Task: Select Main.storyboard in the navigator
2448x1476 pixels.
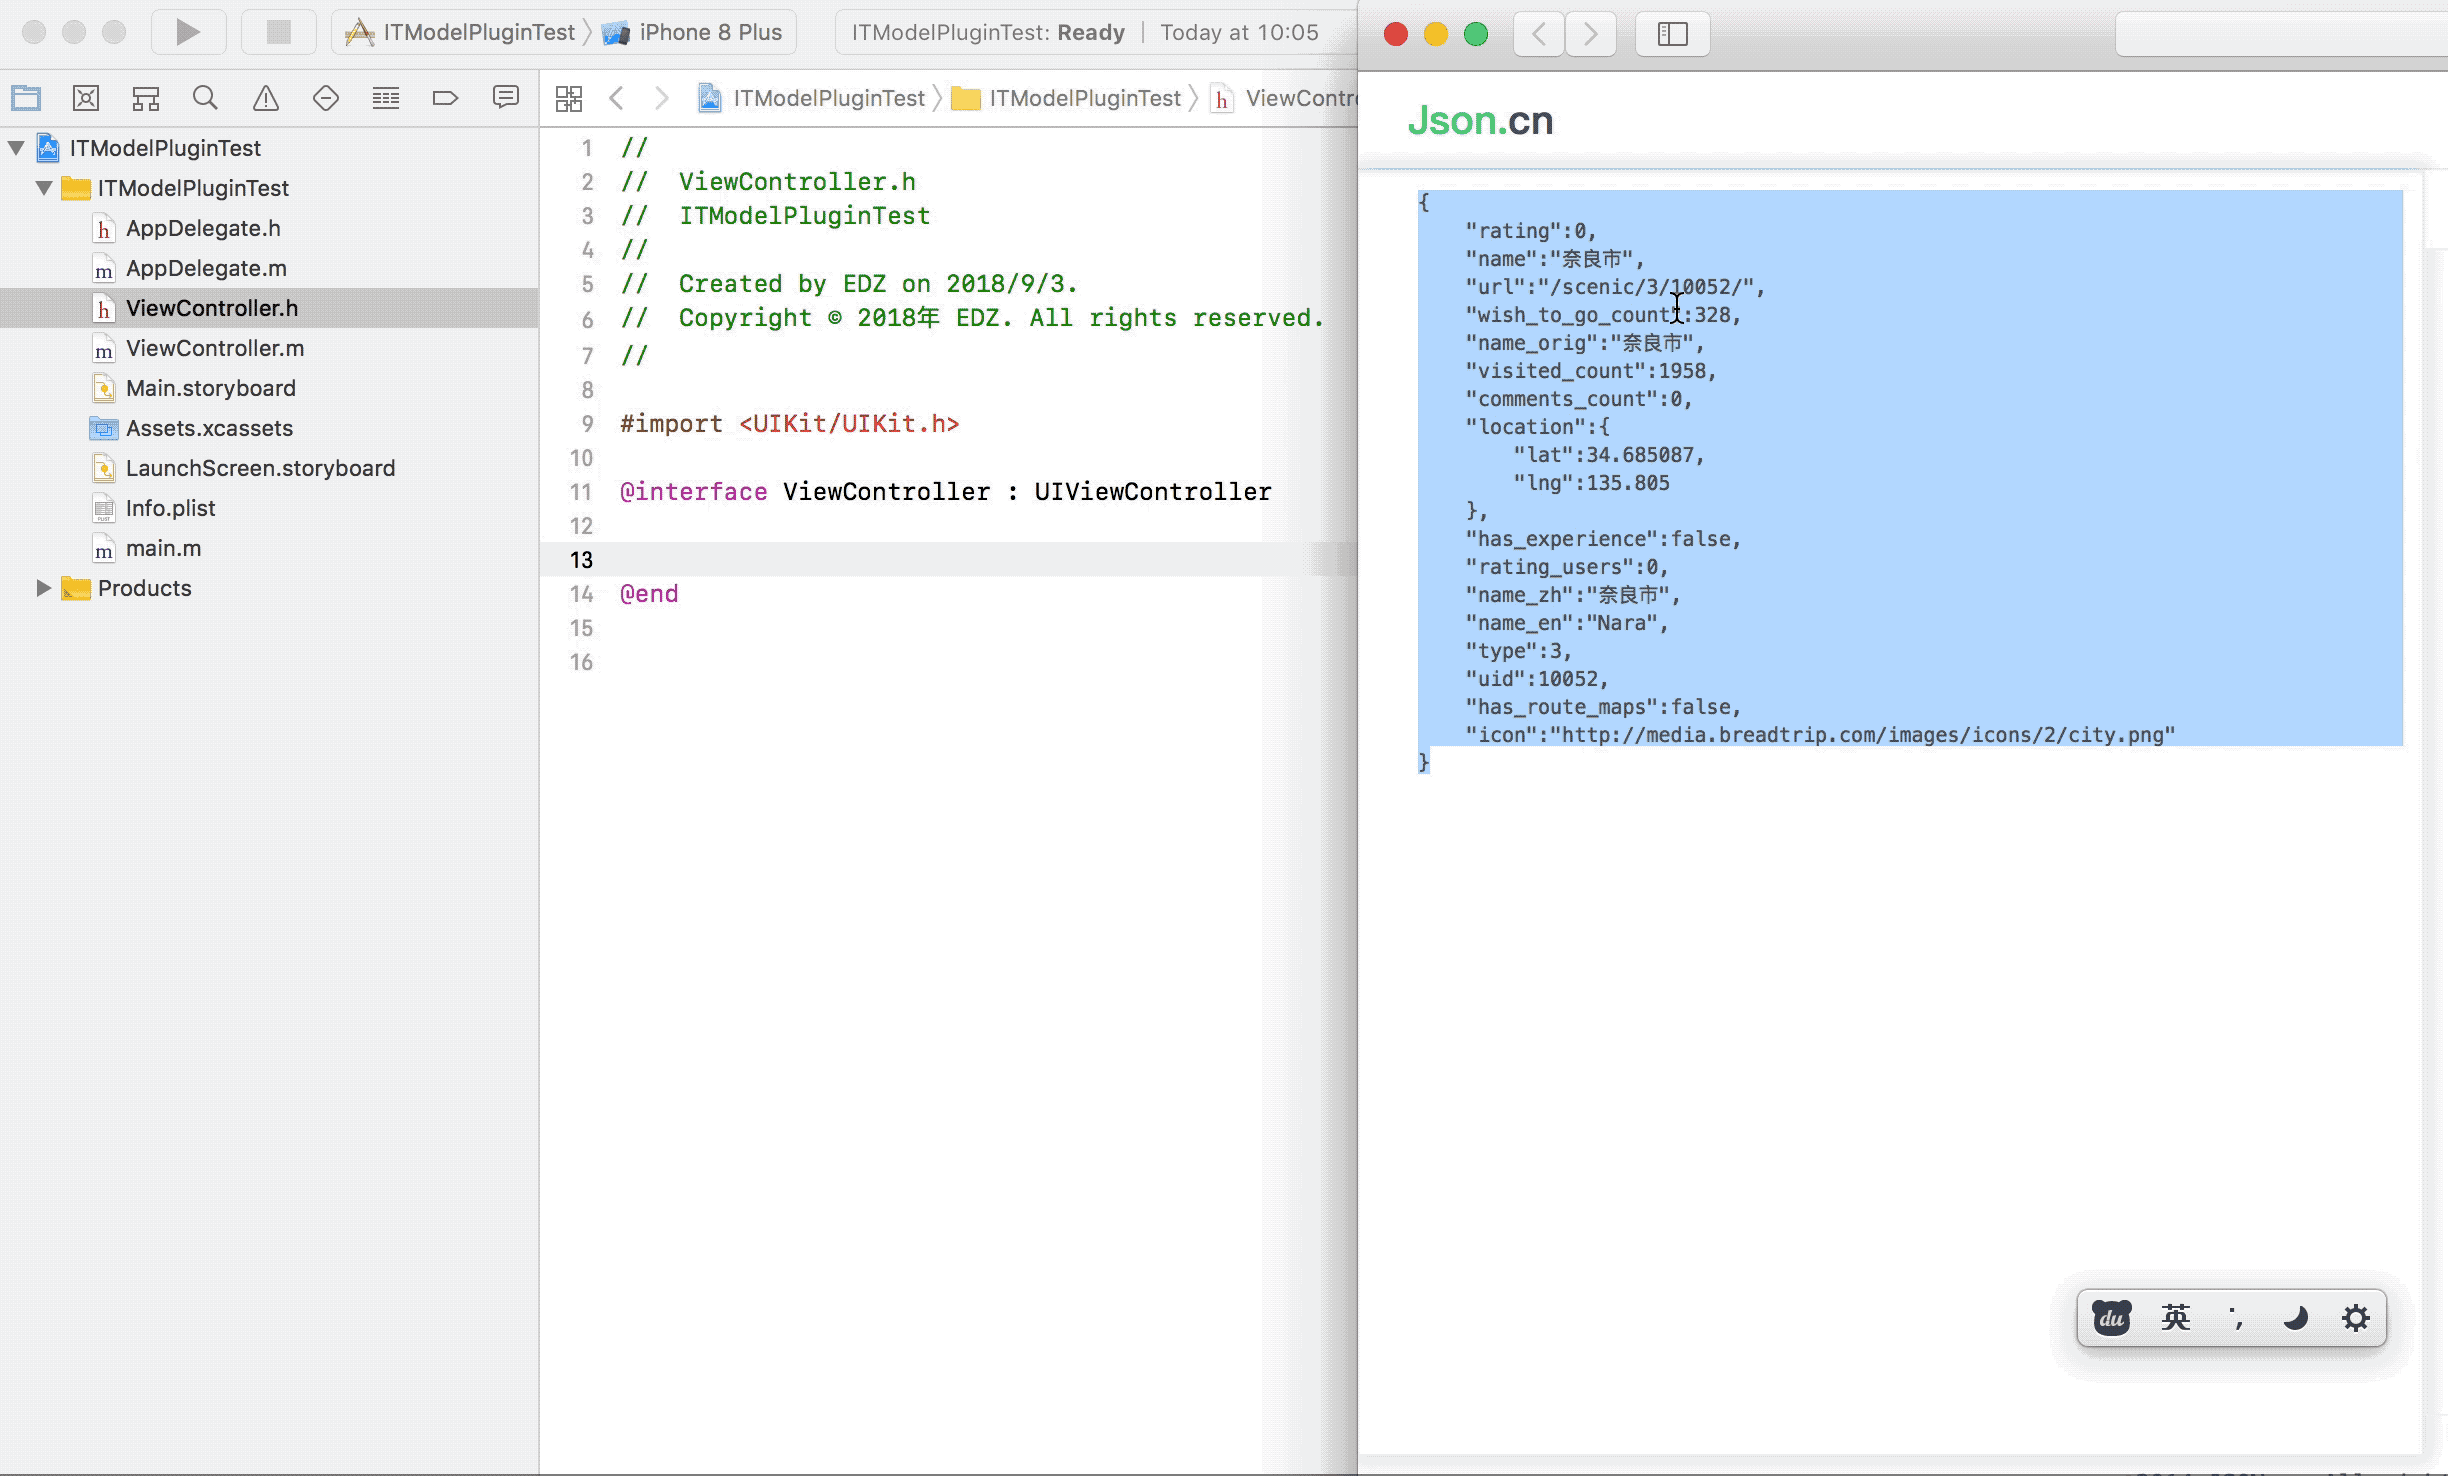Action: pyautogui.click(x=210, y=388)
